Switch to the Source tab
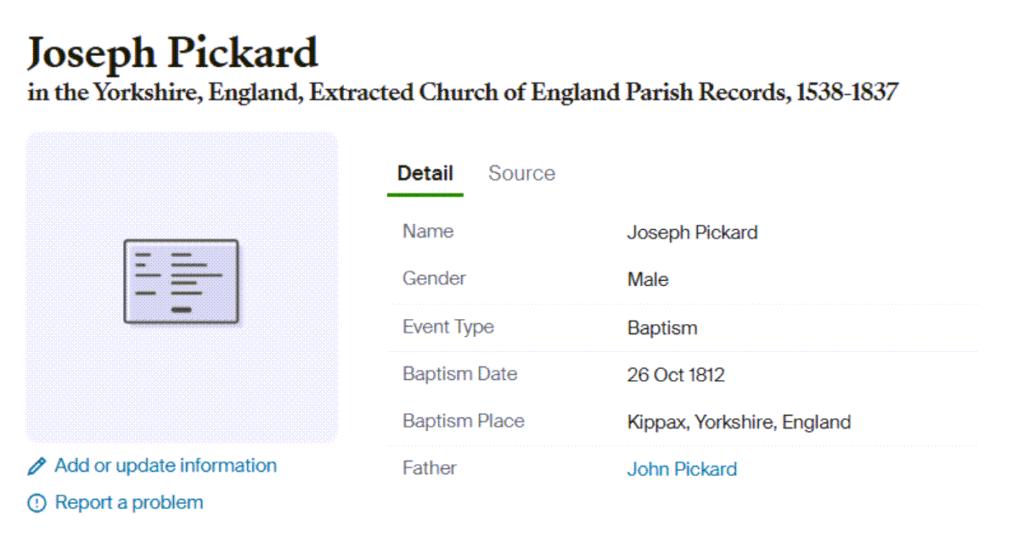Viewport: 1024px width, 543px height. 521,173
